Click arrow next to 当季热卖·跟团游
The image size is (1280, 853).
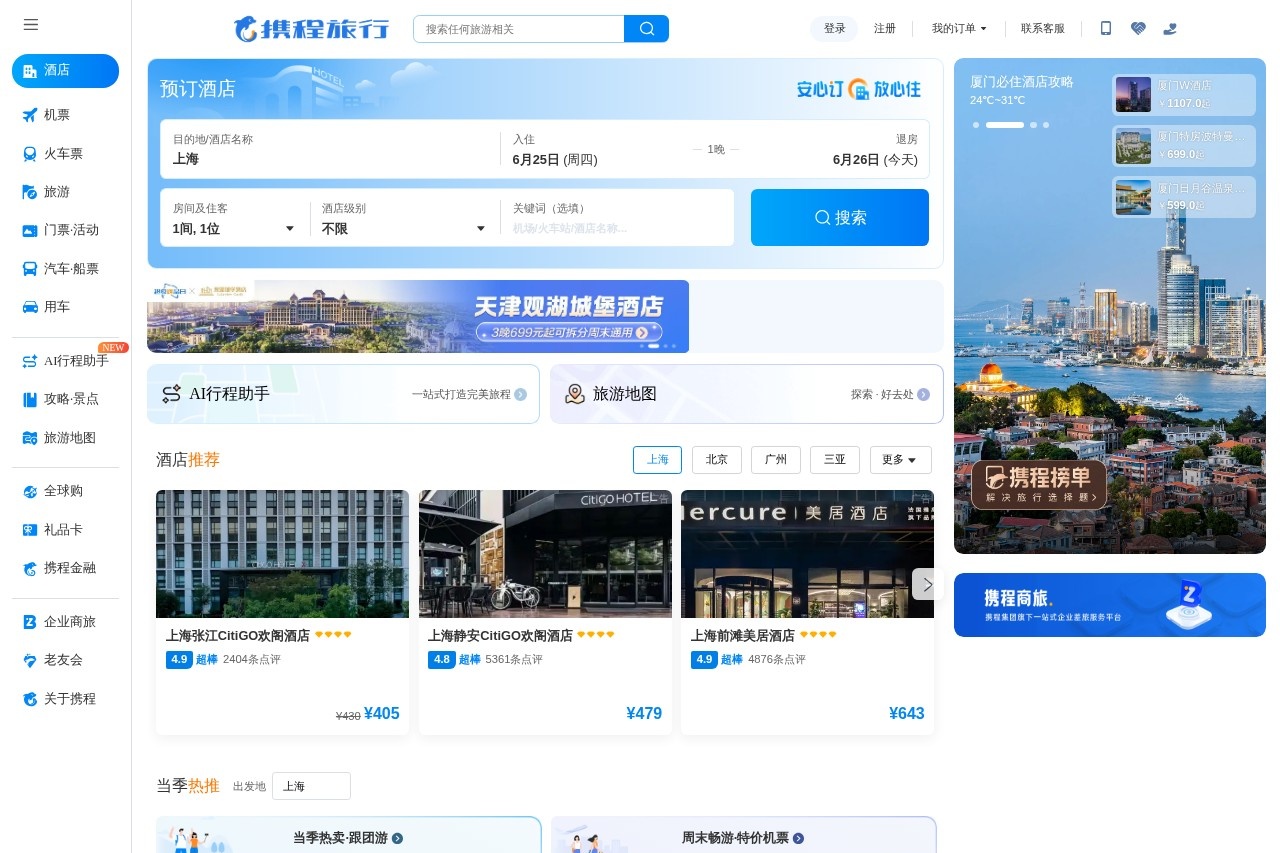point(397,838)
